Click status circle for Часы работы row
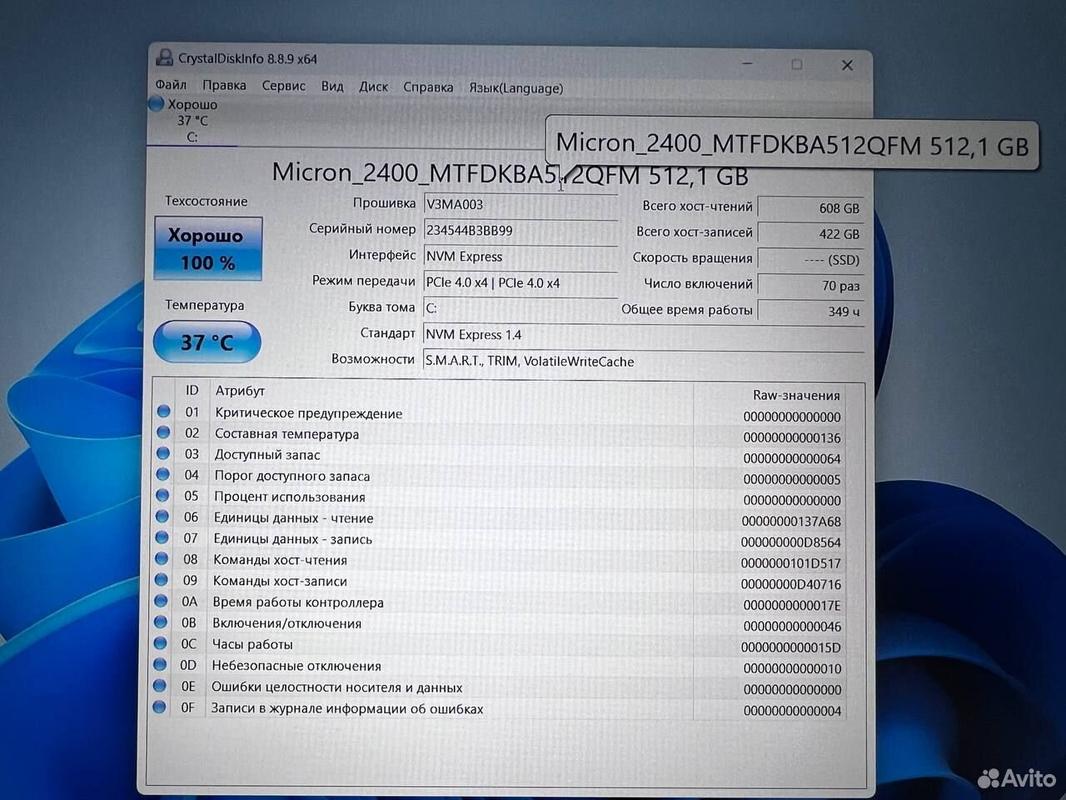Image resolution: width=1066 pixels, height=800 pixels. (x=160, y=643)
